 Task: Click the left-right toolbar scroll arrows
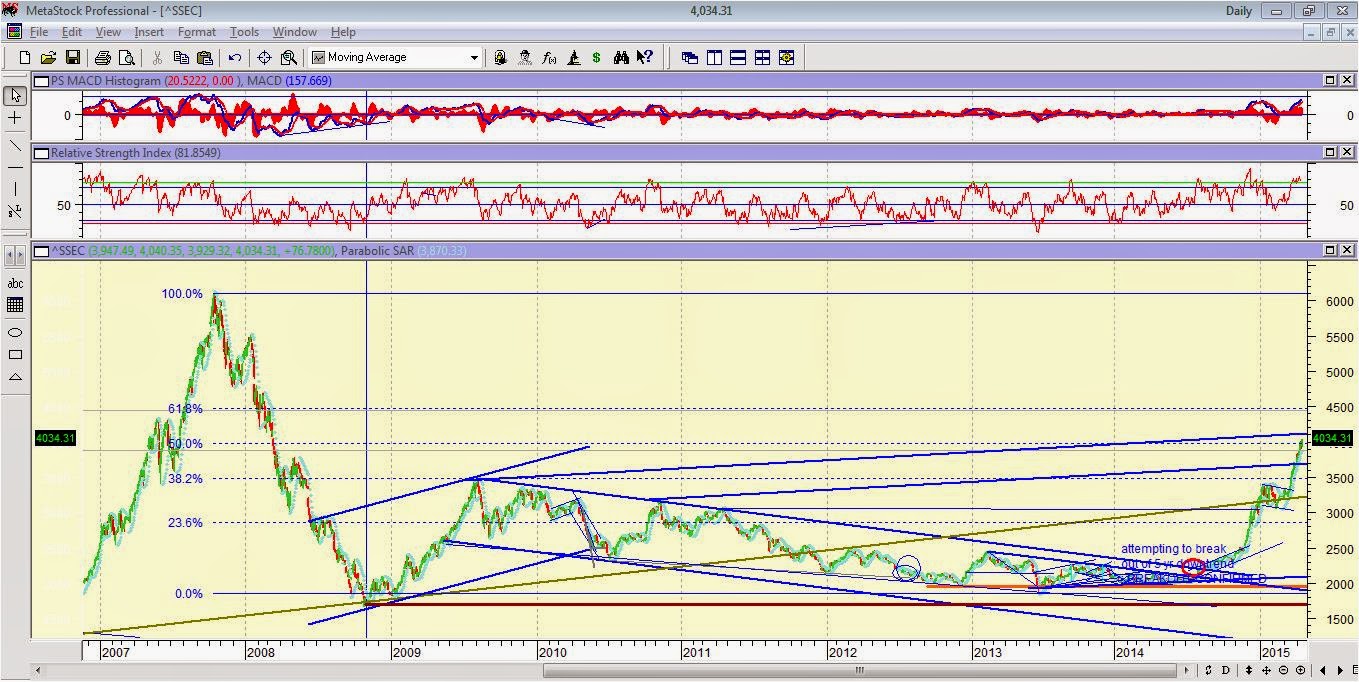click(15, 257)
